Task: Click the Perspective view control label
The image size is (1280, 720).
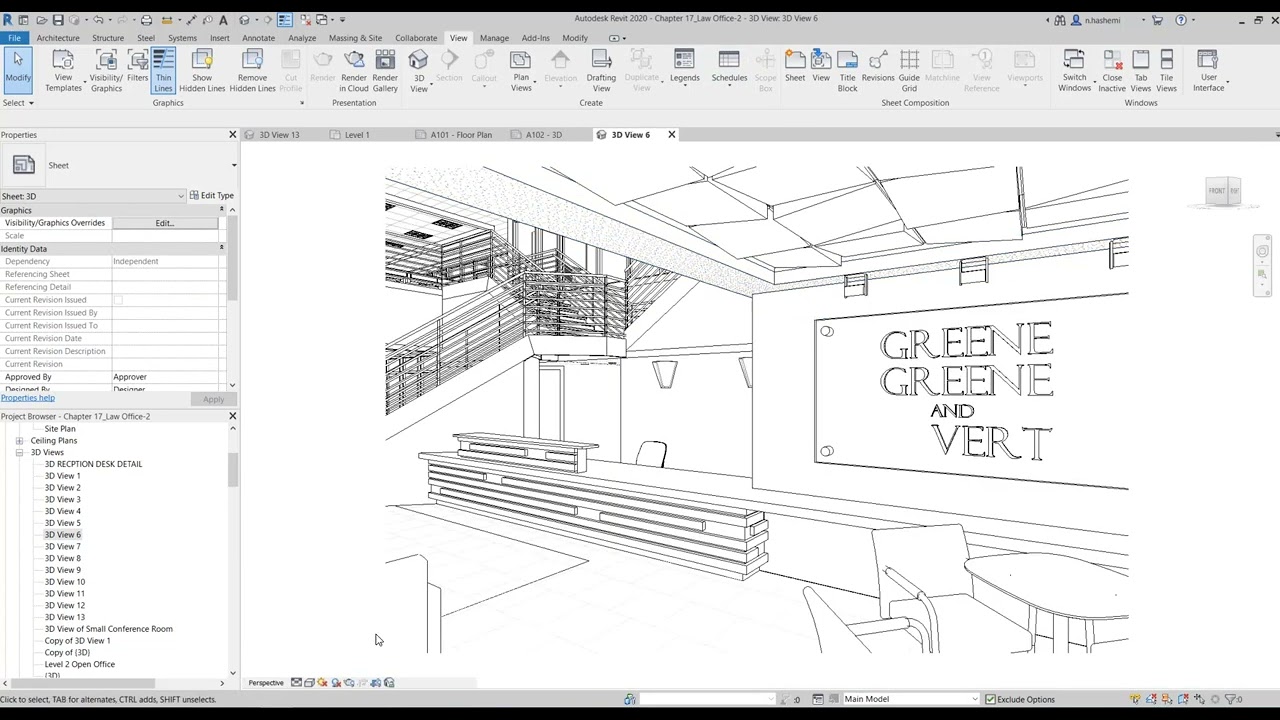Action: click(266, 683)
